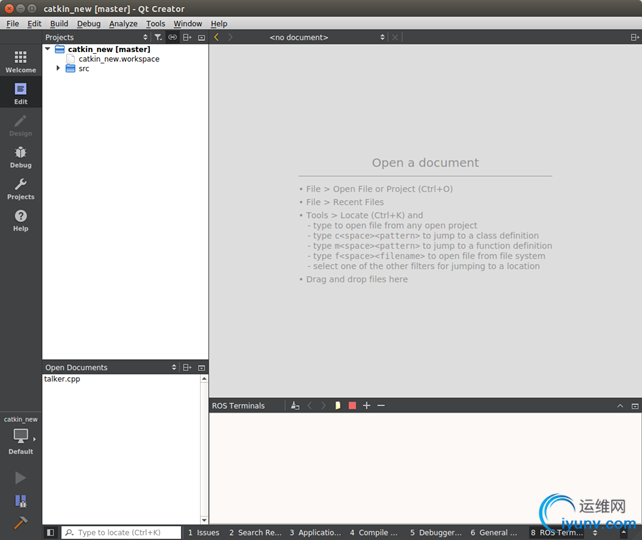Open the Analyze menu
Screen dimensions: 642x540
coord(123,24)
